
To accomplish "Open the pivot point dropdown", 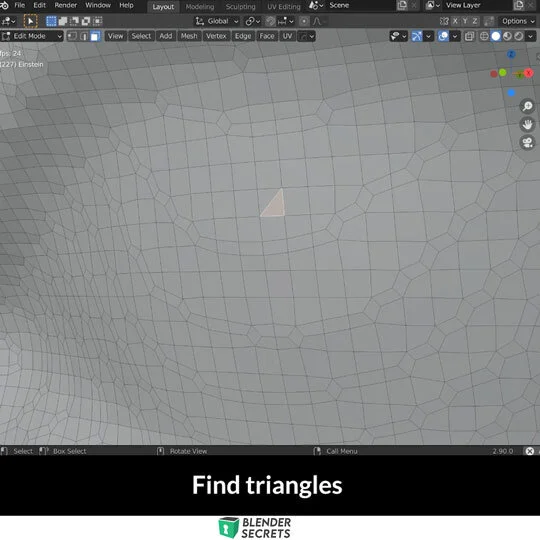I will click(253, 21).
